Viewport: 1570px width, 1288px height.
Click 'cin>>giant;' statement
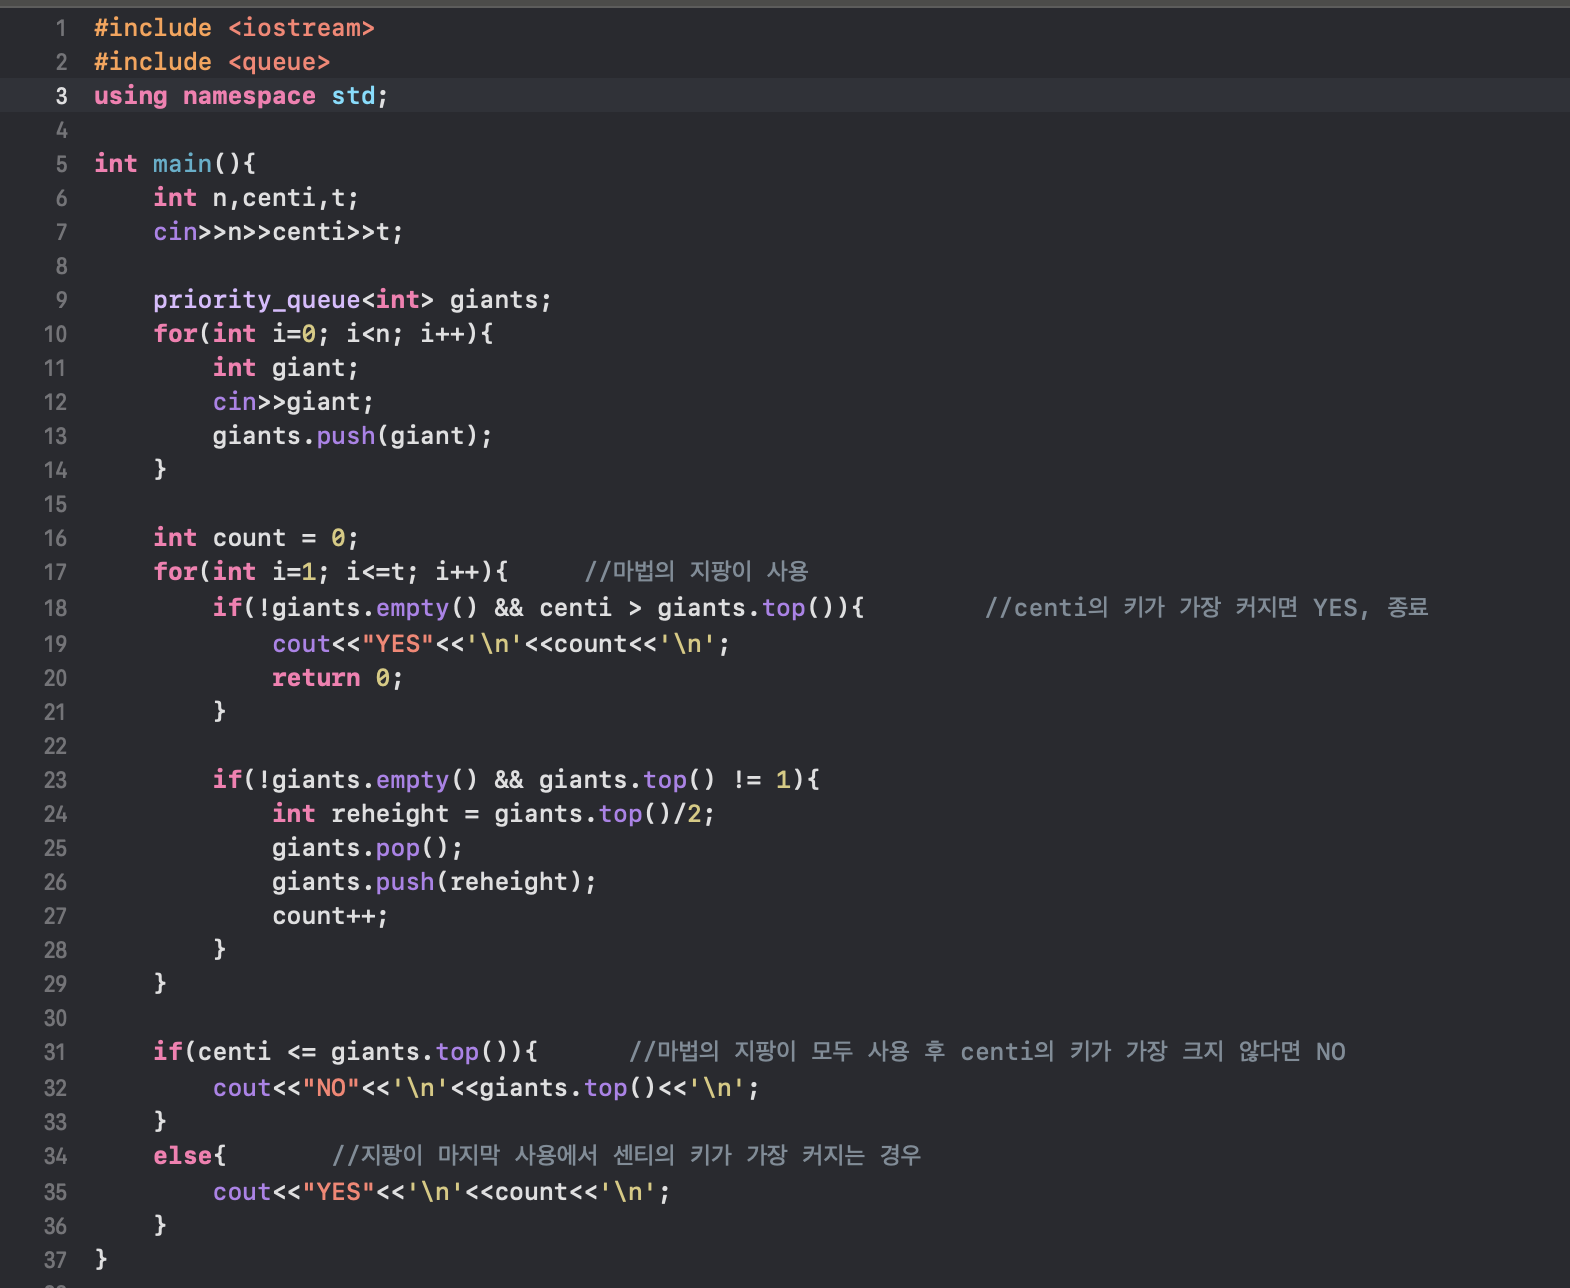point(293,402)
